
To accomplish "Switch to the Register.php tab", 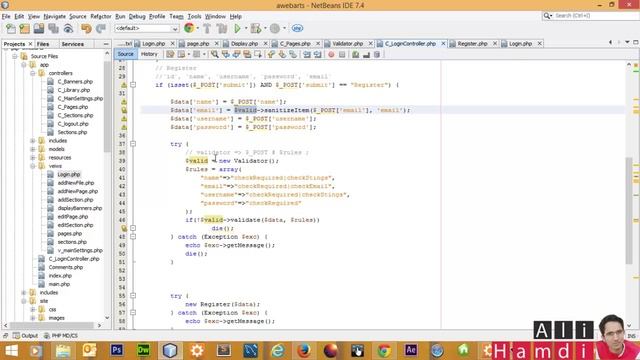I will [x=472, y=44].
